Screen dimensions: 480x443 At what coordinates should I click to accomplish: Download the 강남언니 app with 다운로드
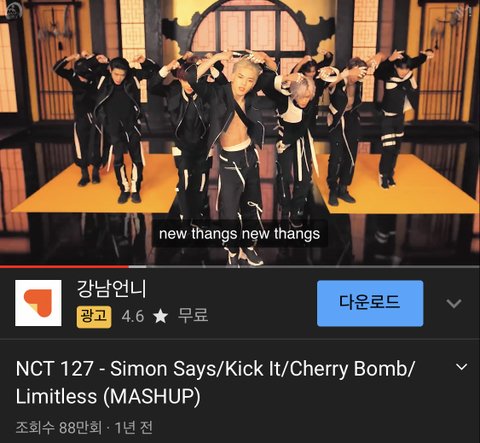(x=370, y=303)
